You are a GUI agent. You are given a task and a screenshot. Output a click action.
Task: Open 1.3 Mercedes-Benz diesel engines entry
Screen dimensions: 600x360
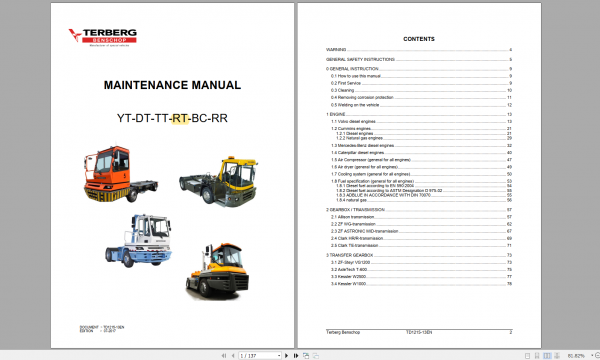pyautogui.click(x=421, y=145)
